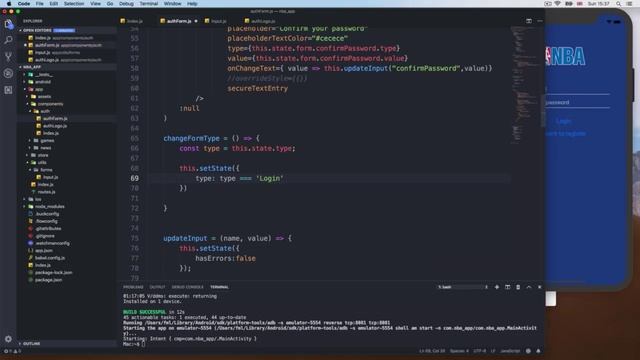Tap the register link in the emulator
The width and height of the screenshot is (640, 360).
[566, 133]
